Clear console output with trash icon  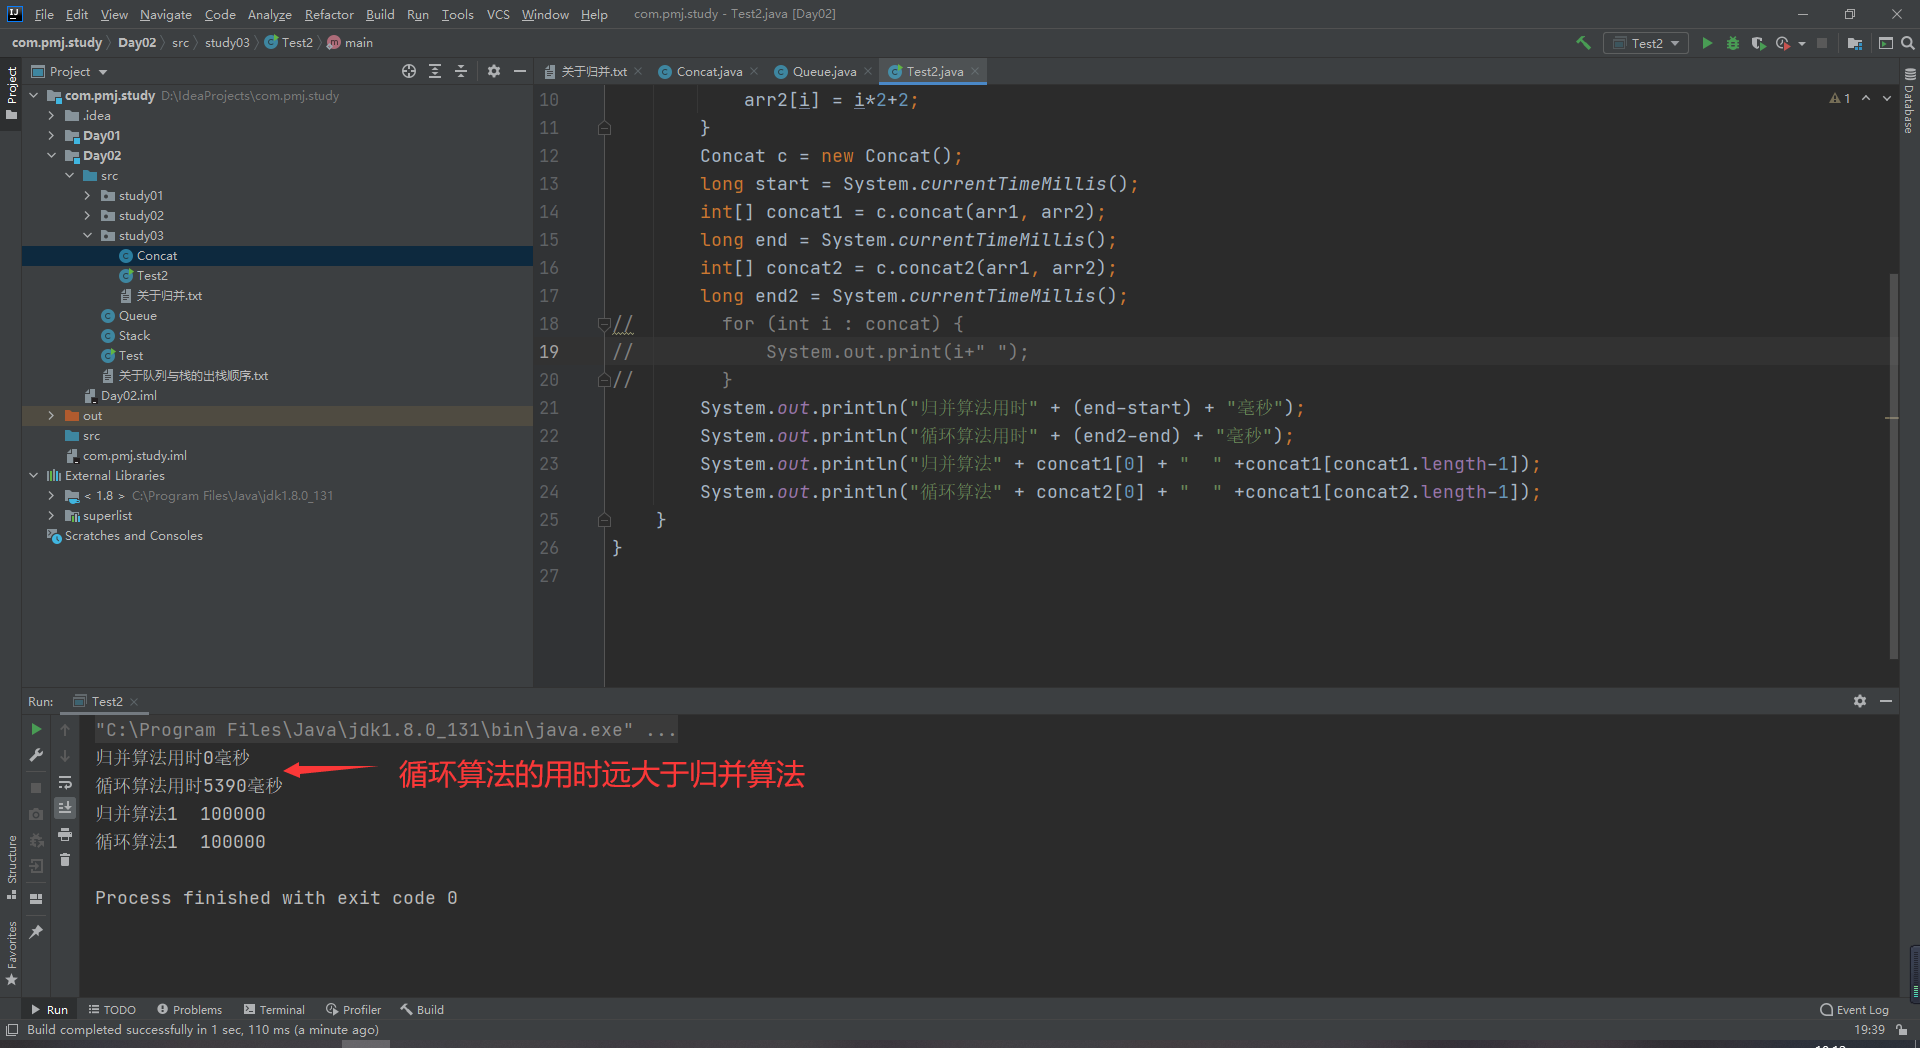click(x=65, y=860)
